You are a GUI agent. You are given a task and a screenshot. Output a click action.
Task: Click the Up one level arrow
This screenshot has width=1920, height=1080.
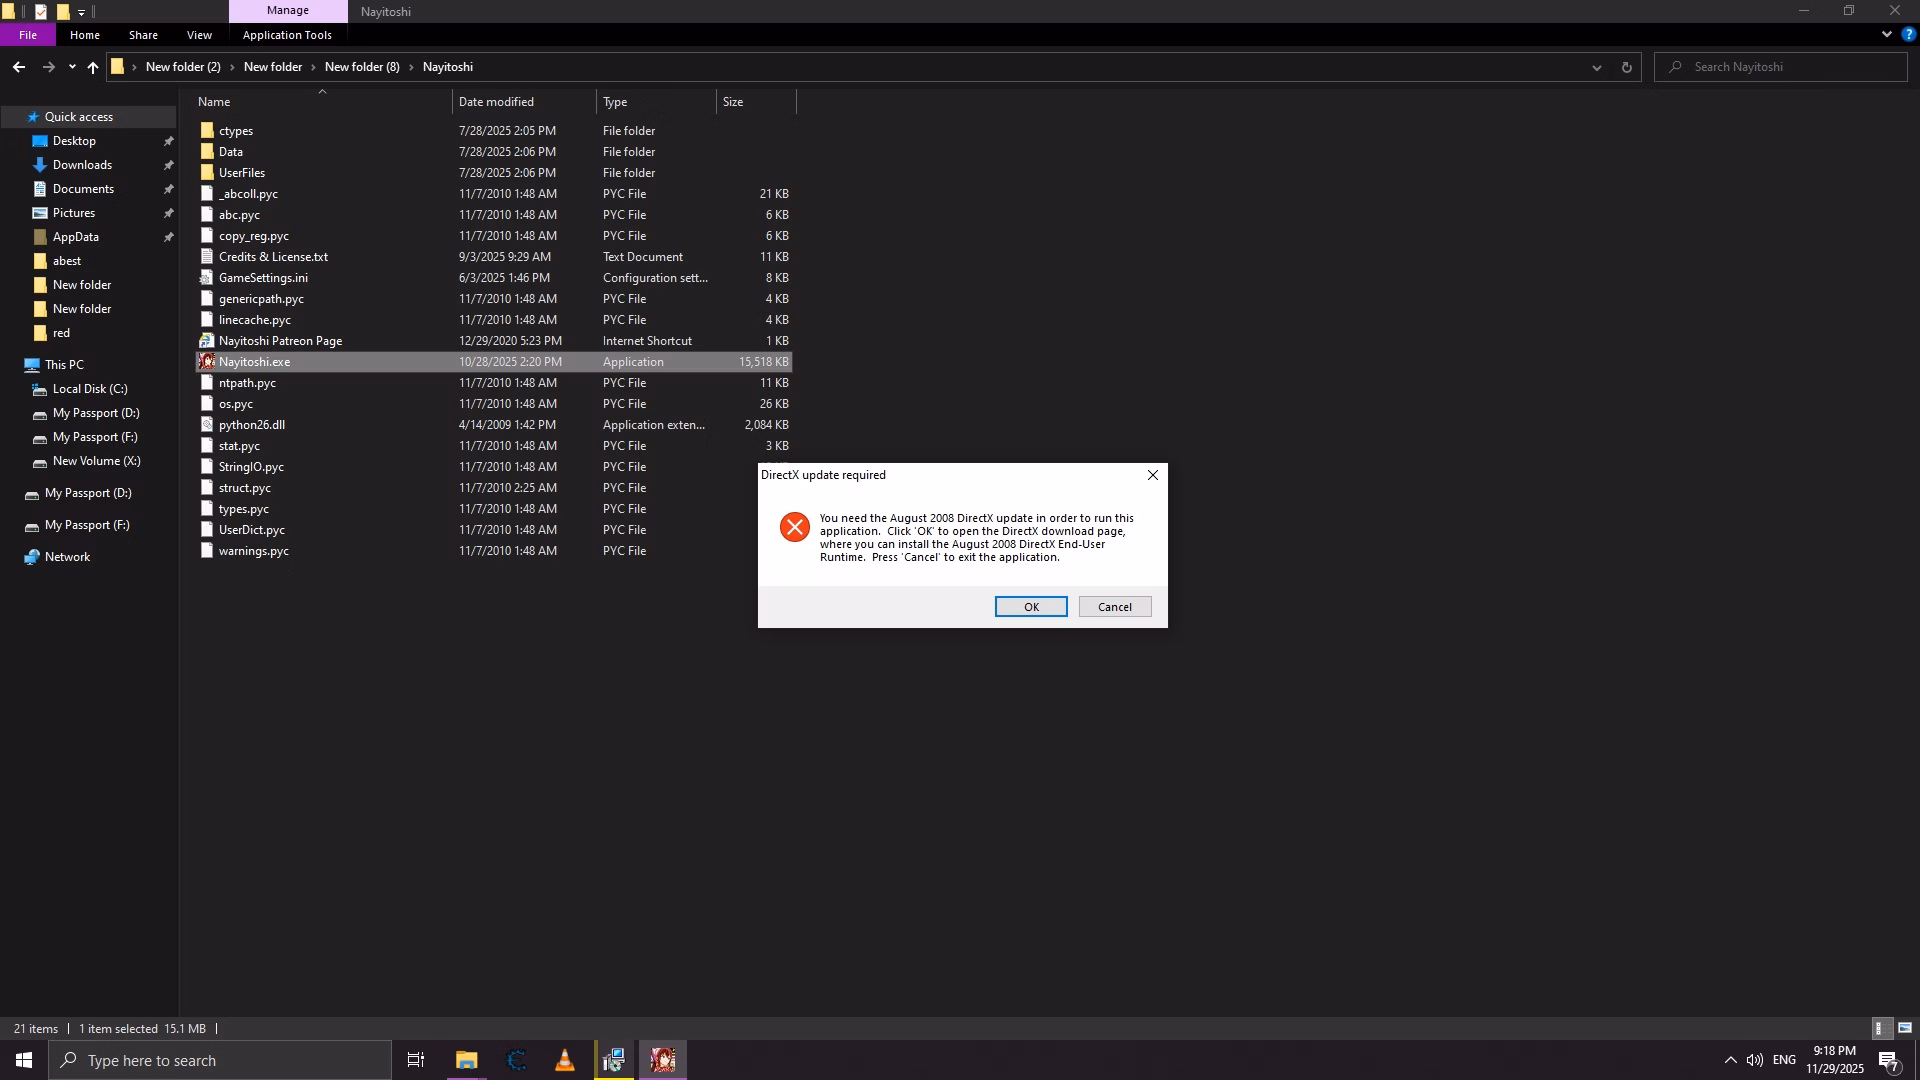(x=93, y=68)
